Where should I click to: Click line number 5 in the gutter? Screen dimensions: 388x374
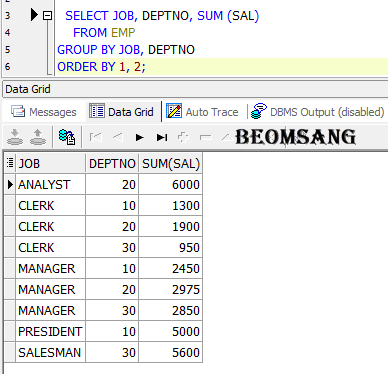pos(8,50)
